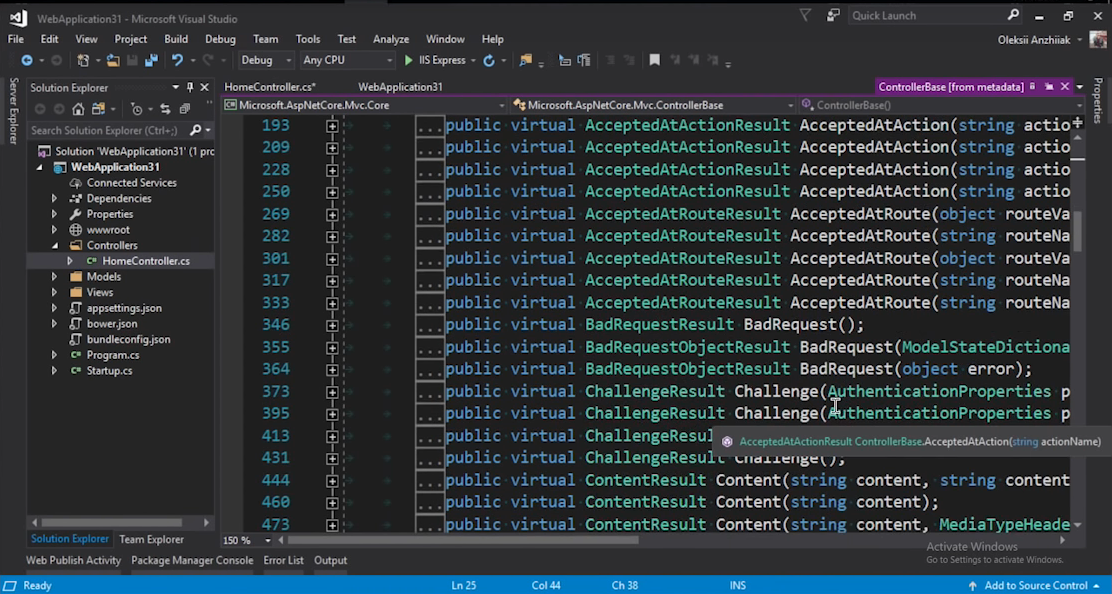Open the Output panel tab
1112x594 pixels.
pyautogui.click(x=330, y=560)
